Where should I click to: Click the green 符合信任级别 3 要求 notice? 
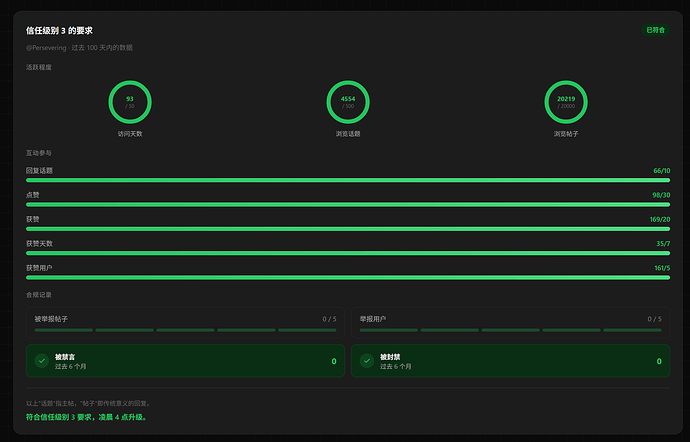87,417
